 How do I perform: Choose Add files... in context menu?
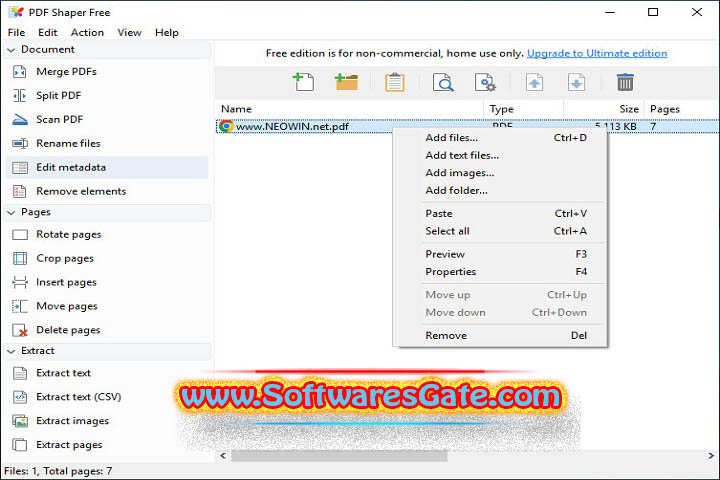[x=500, y=138]
